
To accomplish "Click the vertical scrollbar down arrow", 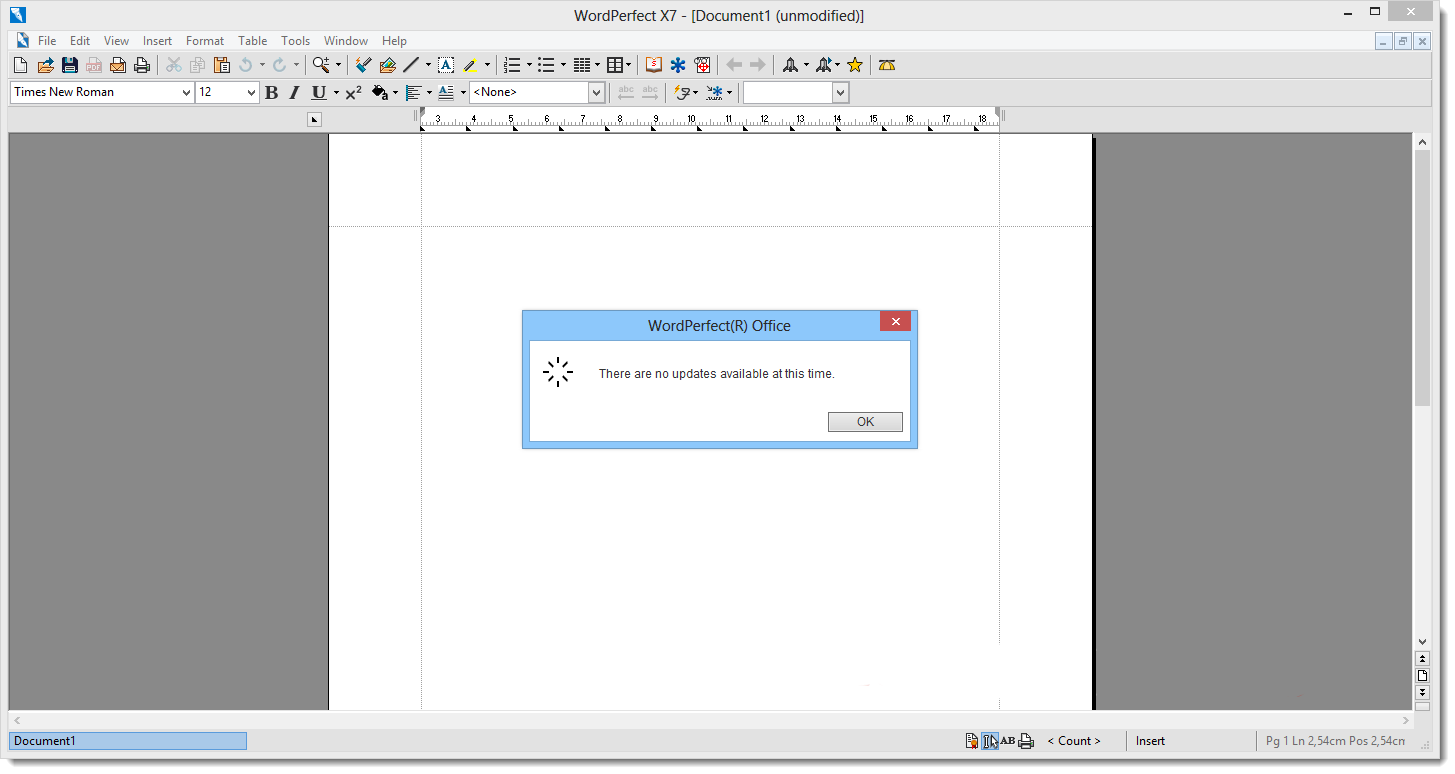I will tap(1422, 642).
